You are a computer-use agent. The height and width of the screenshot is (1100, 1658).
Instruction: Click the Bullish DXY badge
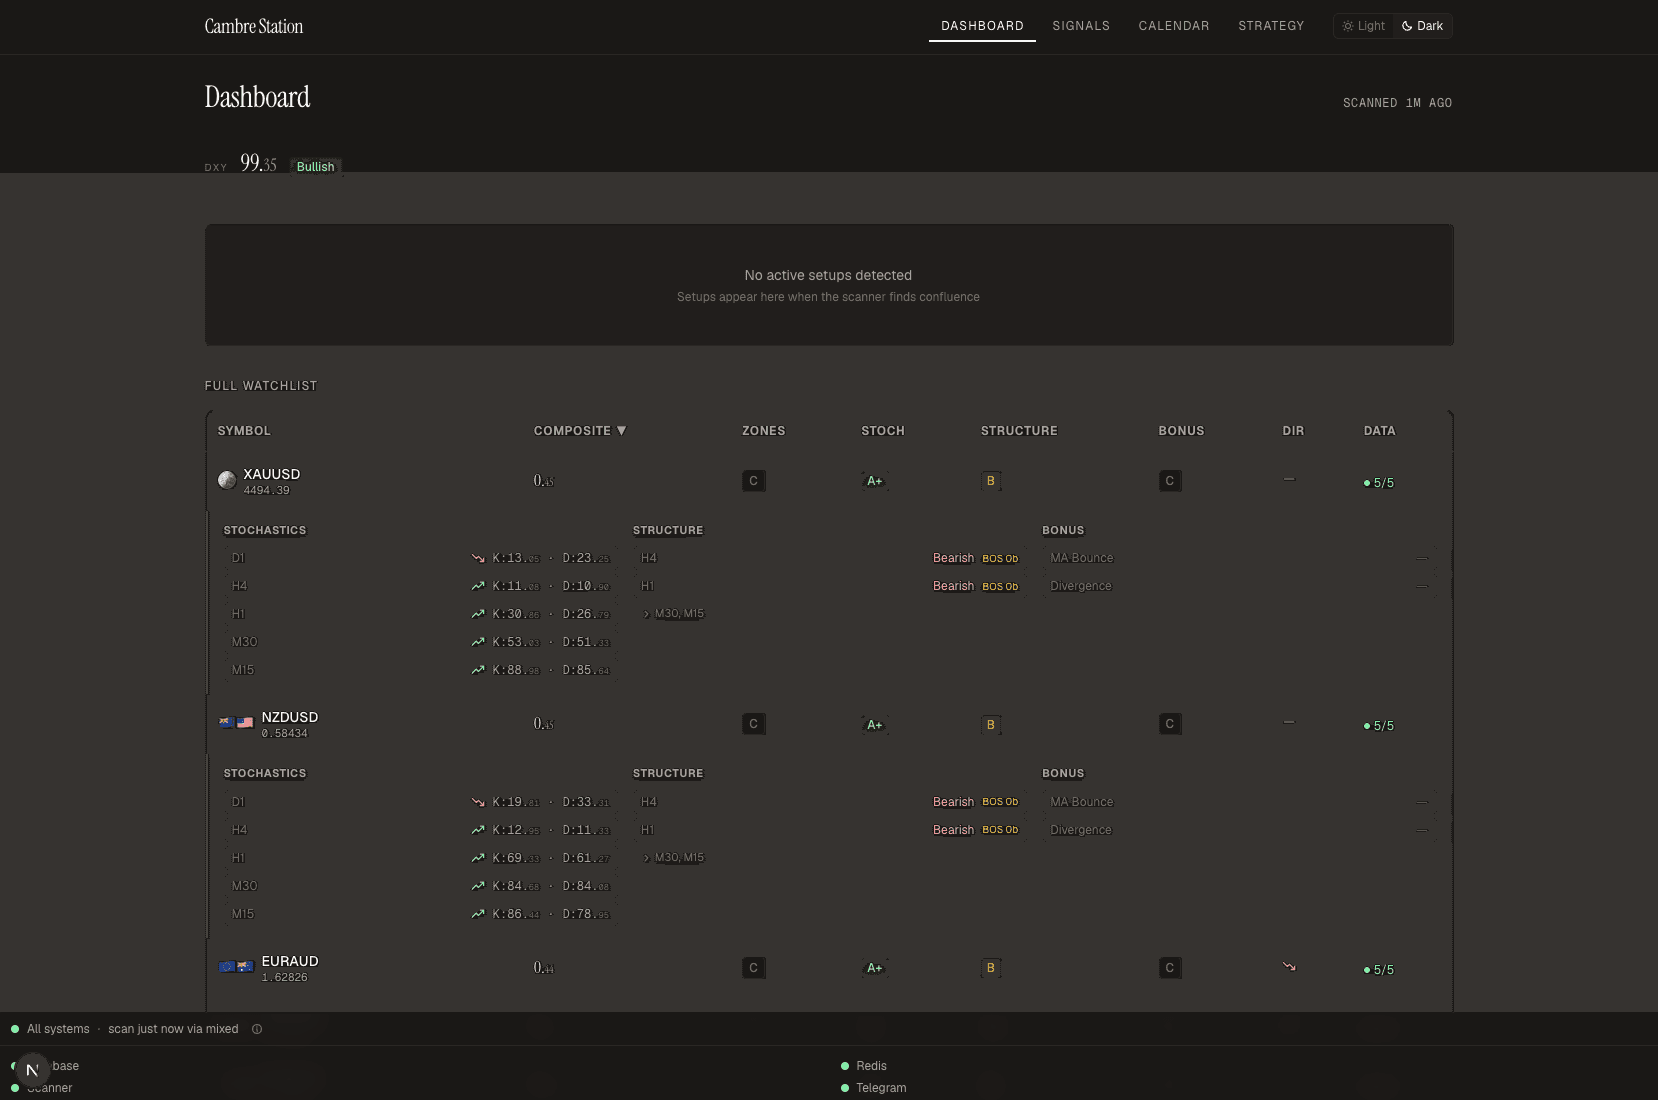pyautogui.click(x=316, y=167)
